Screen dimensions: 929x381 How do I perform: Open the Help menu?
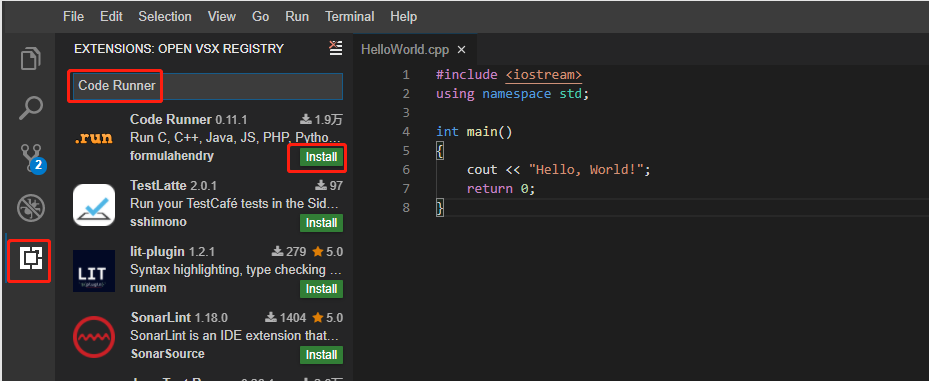[x=403, y=17]
